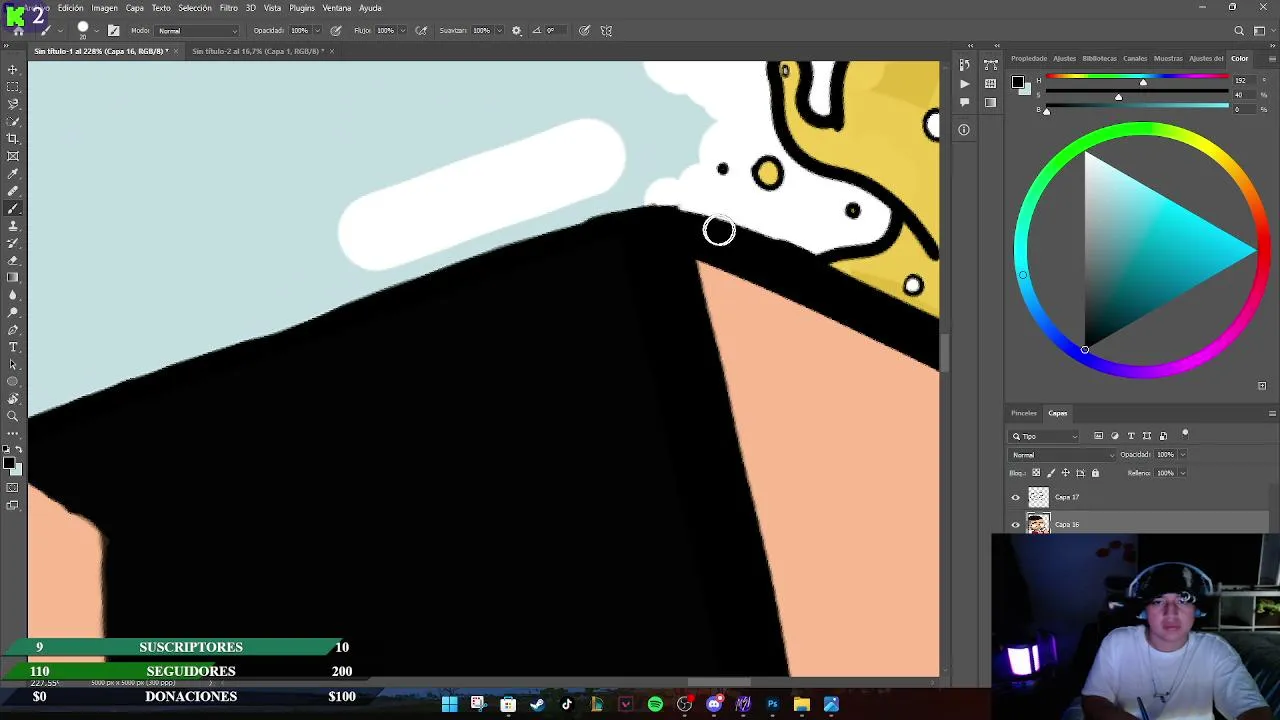
Task: Open layer Opacidad dropdown arrow
Action: click(x=1182, y=455)
